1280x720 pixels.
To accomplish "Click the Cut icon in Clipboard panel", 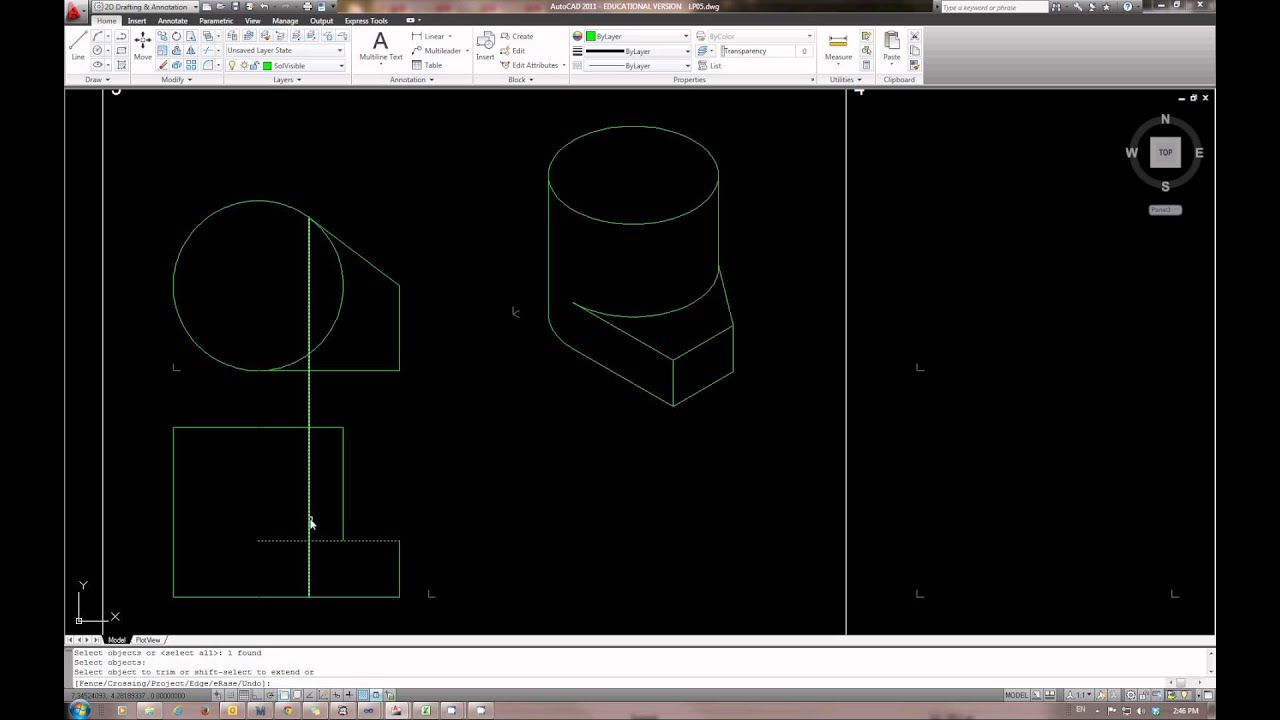I will (914, 36).
